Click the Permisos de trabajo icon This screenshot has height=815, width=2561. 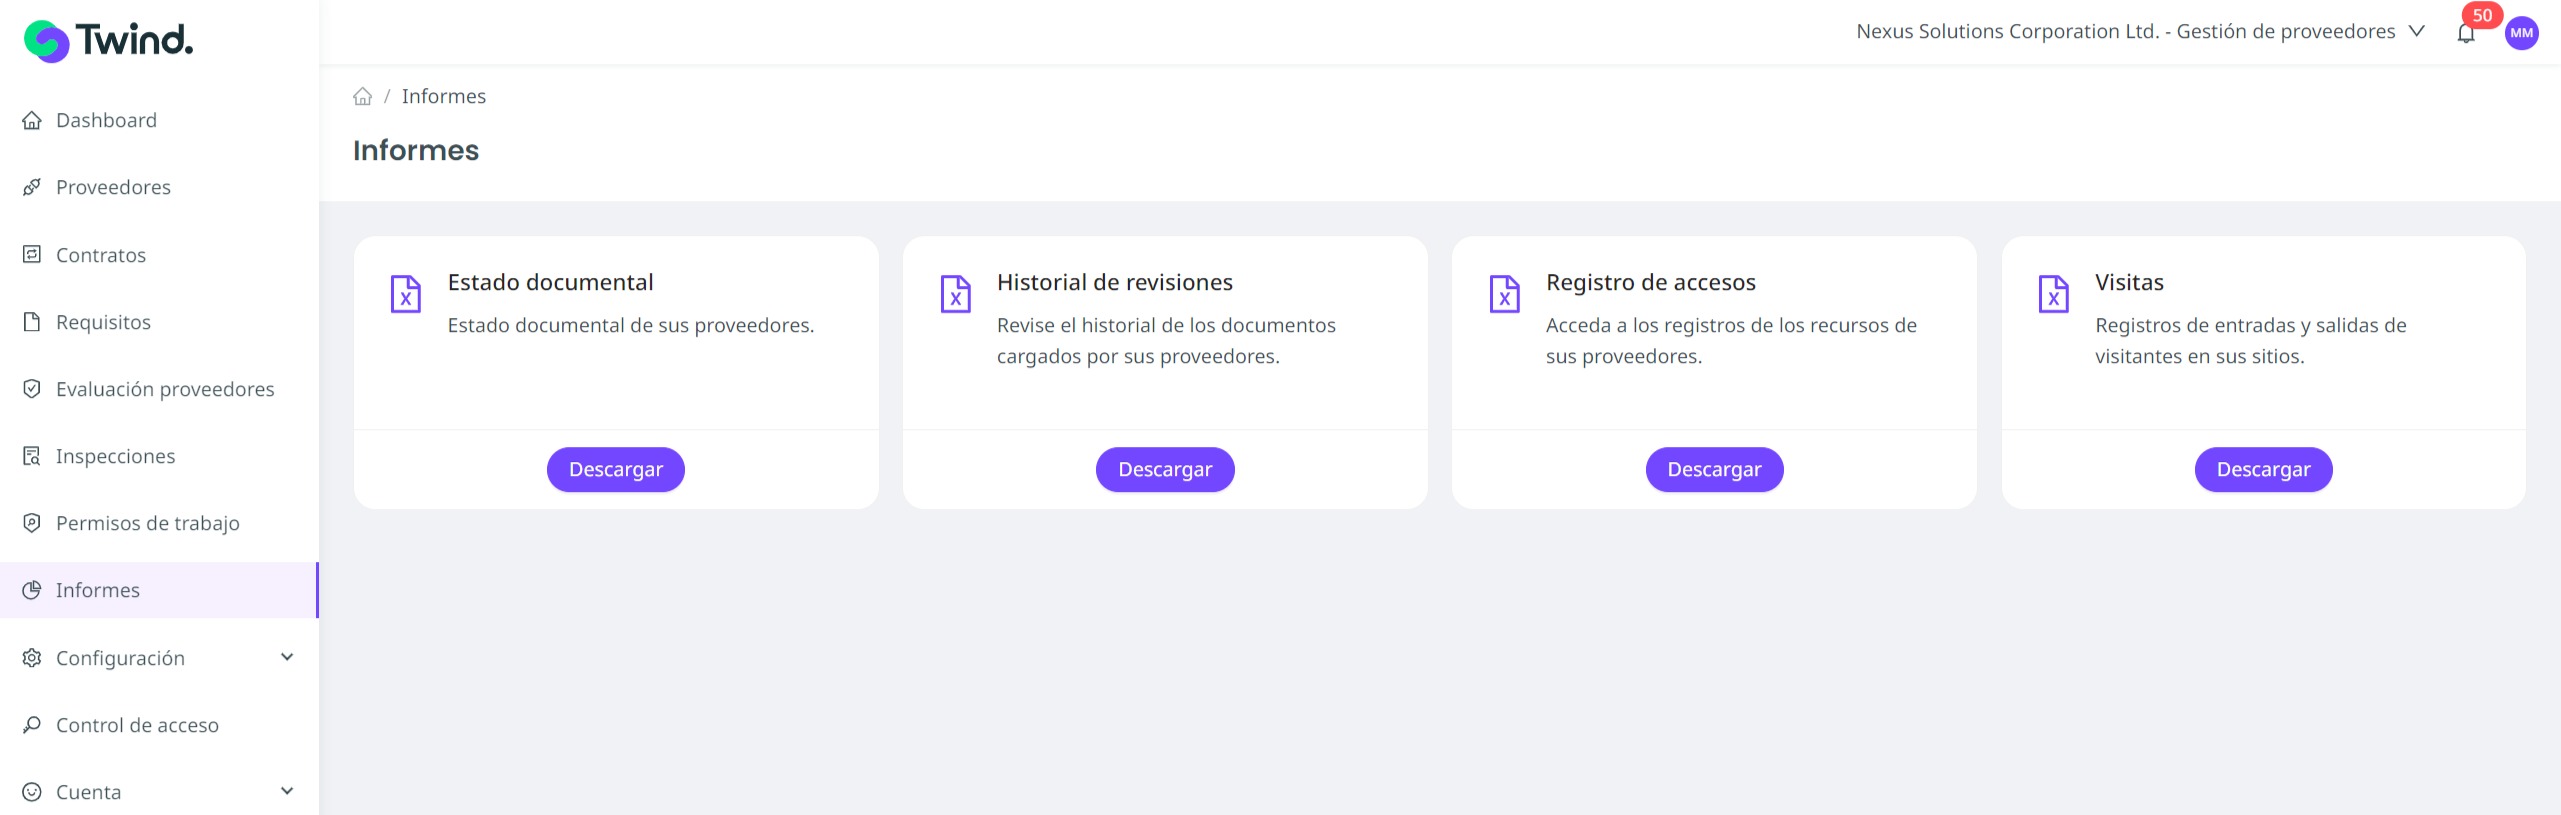(32, 522)
